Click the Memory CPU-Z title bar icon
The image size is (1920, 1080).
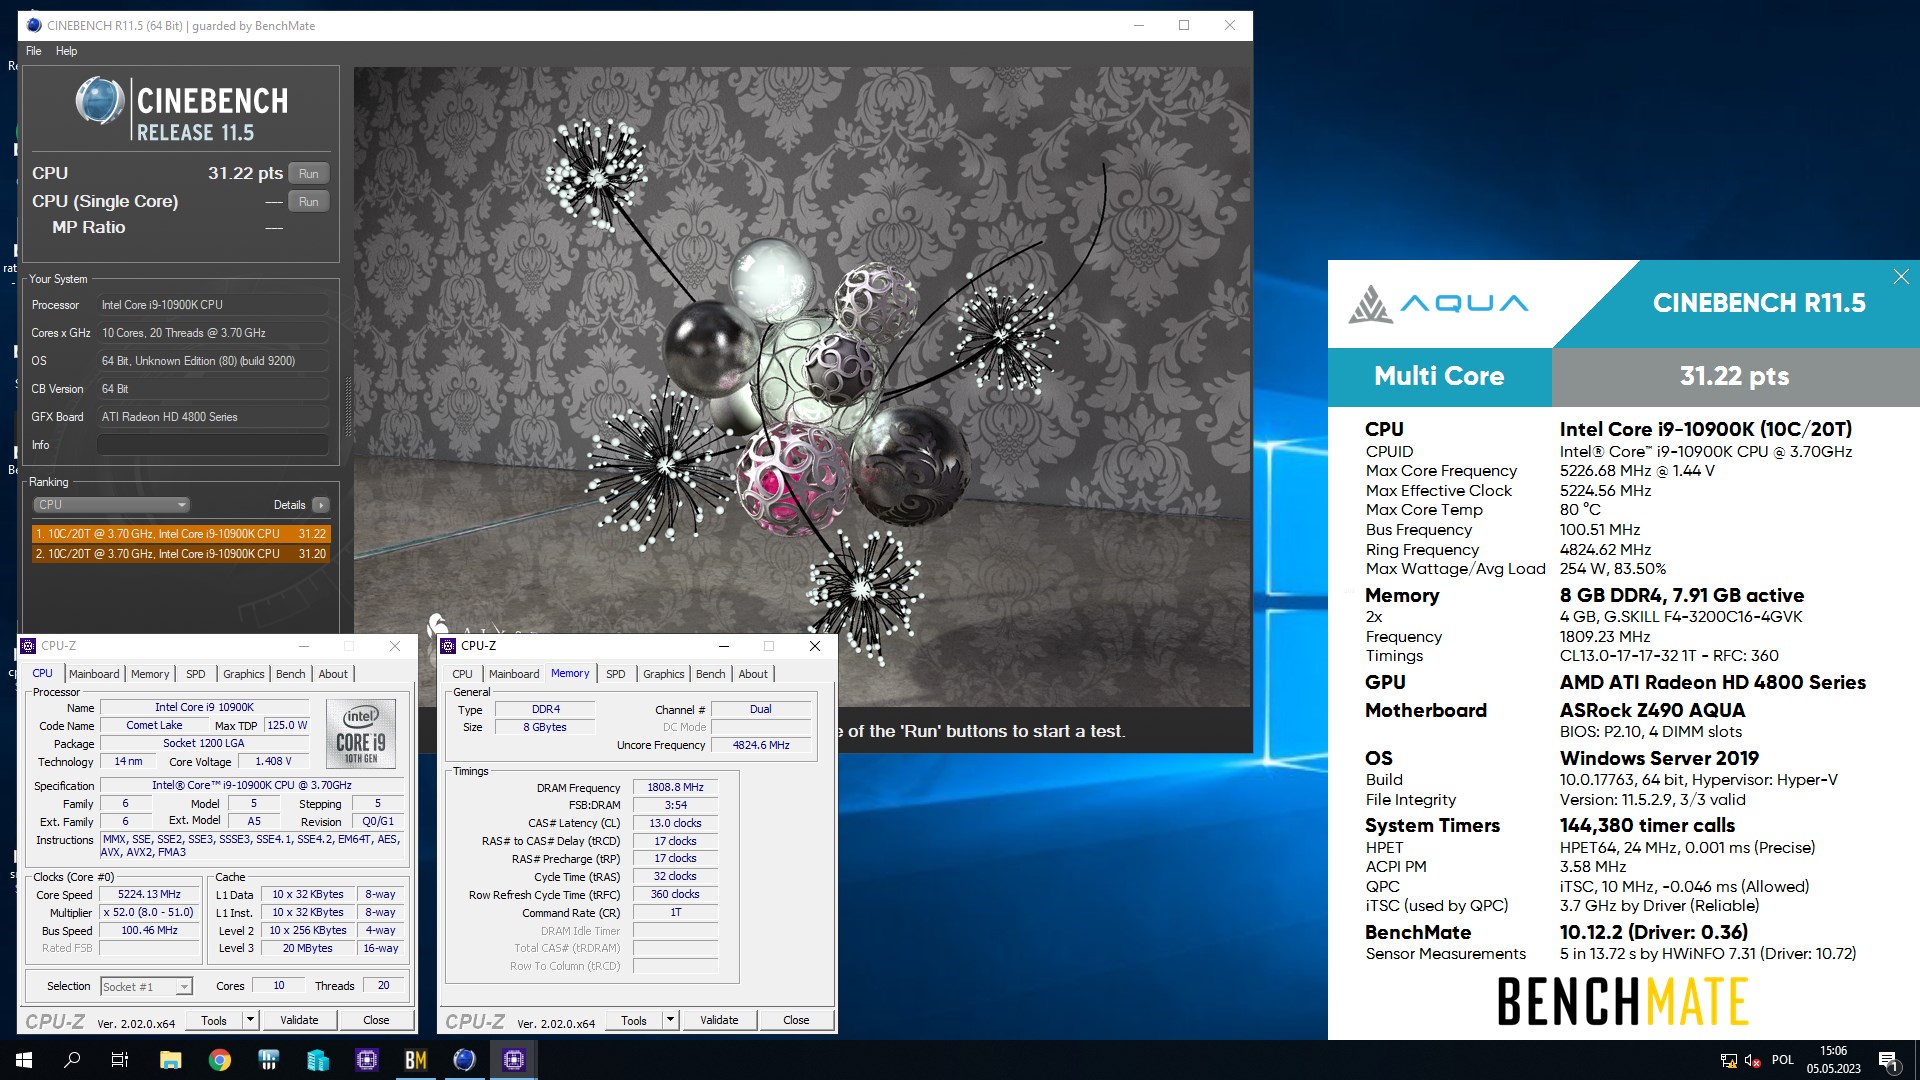(x=448, y=646)
